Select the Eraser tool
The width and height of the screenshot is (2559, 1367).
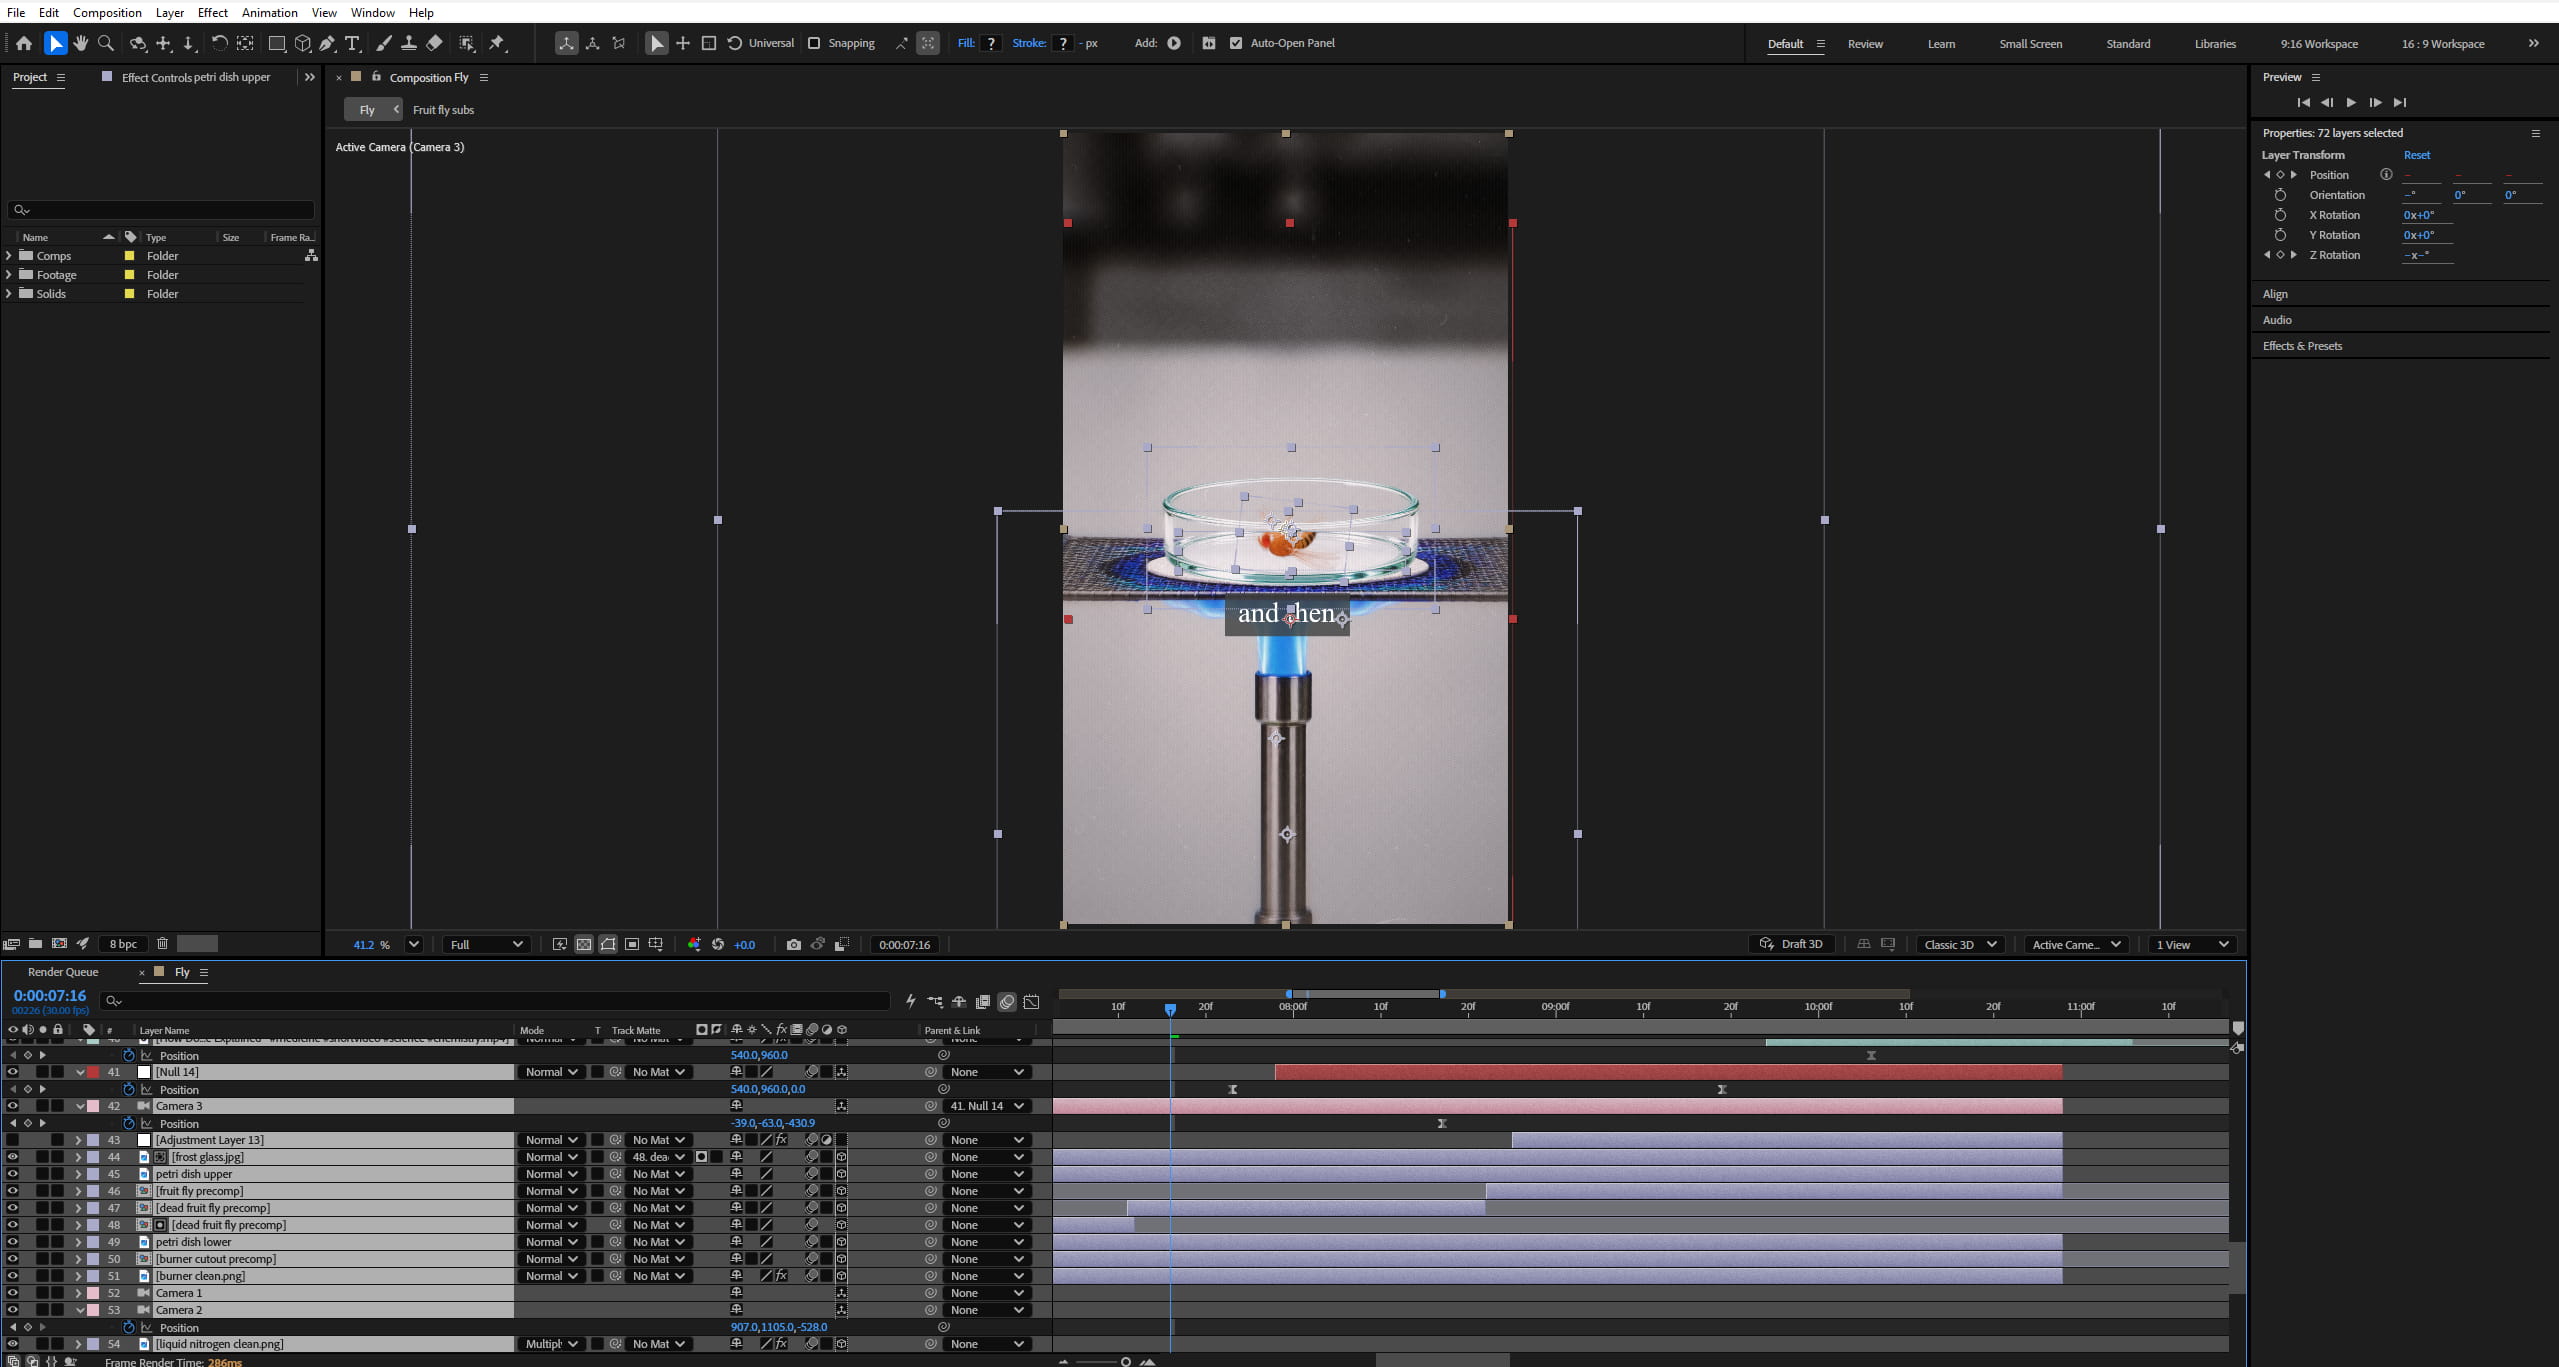click(x=434, y=43)
